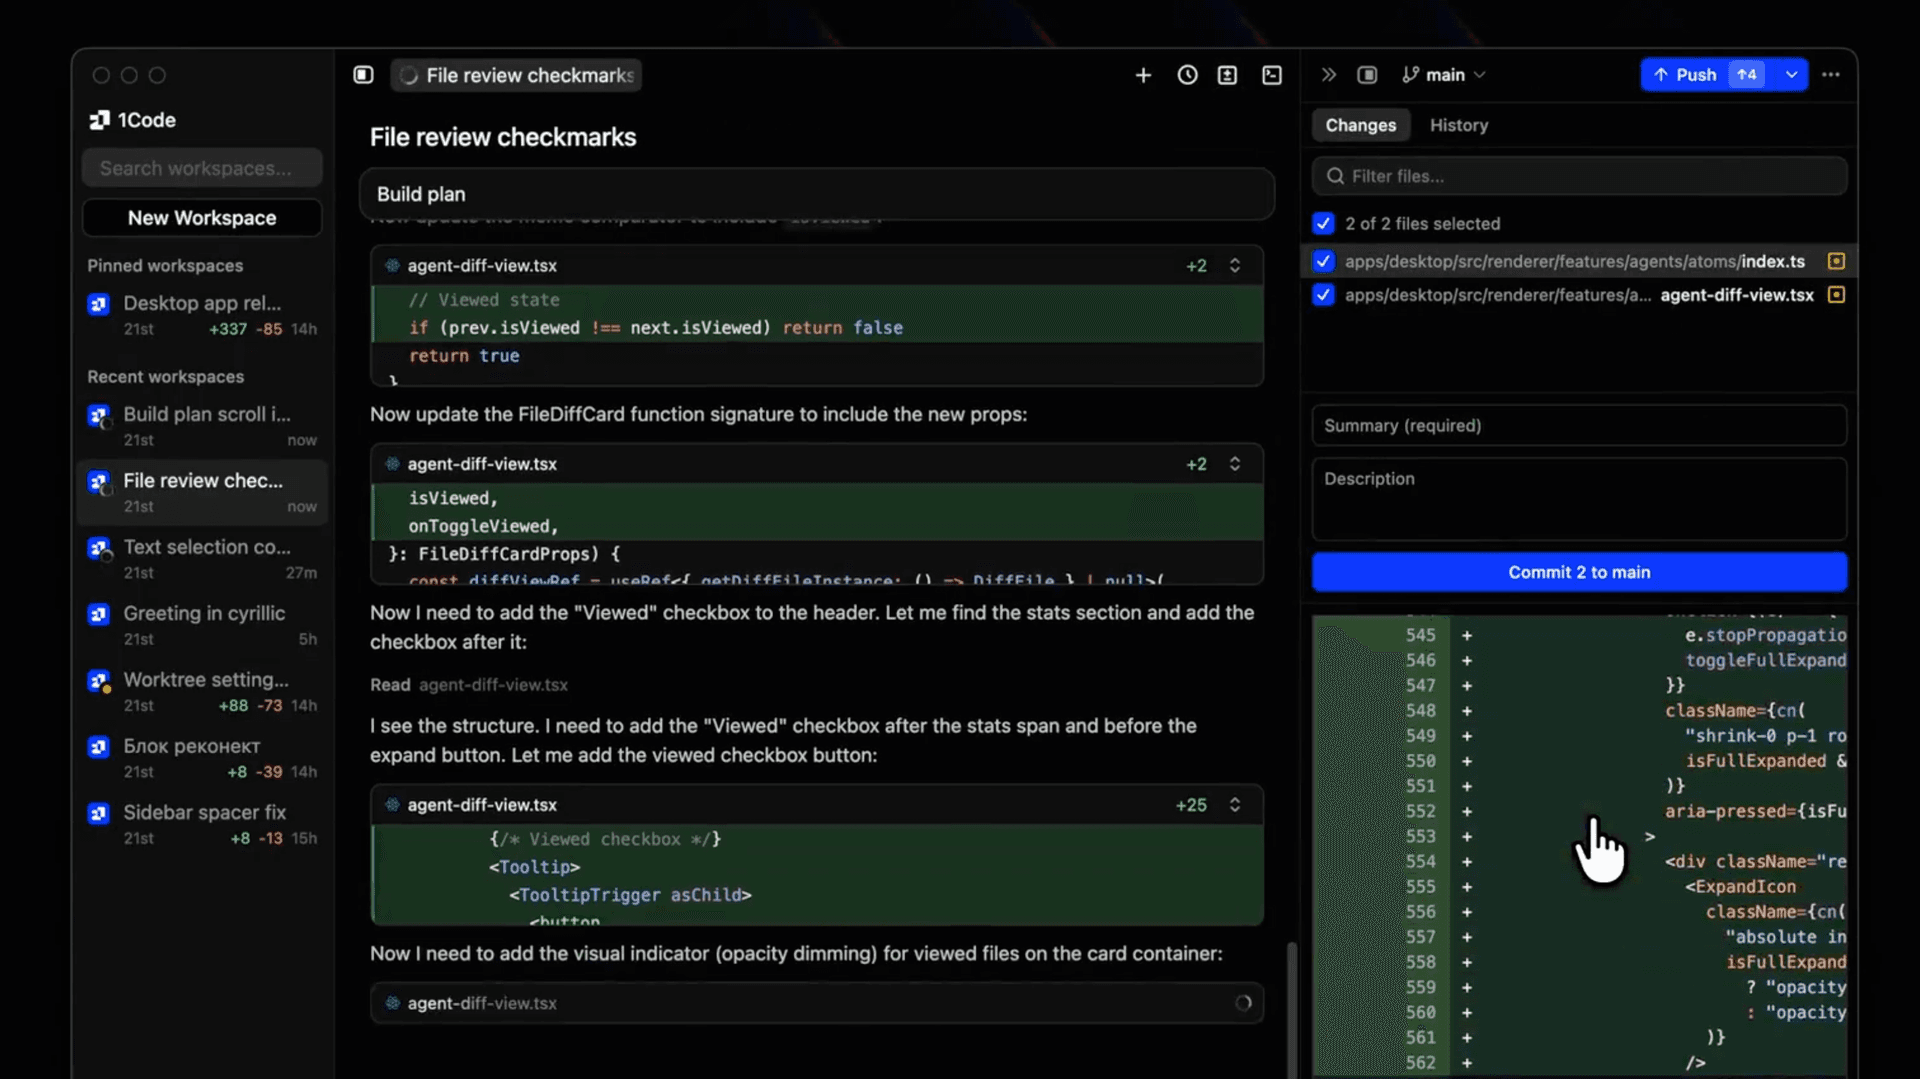1920x1079 pixels.
Task: Toggle the left sidebar panel icon
Action: coord(362,74)
